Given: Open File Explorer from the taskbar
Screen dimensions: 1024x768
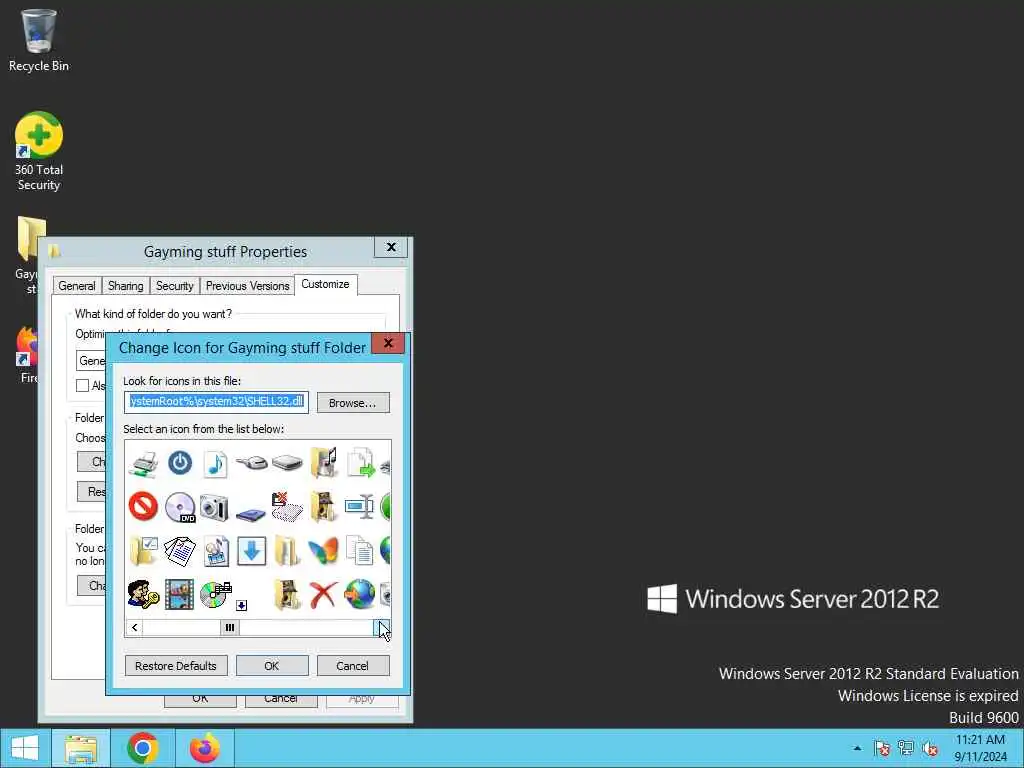Looking at the screenshot, I should [x=81, y=748].
